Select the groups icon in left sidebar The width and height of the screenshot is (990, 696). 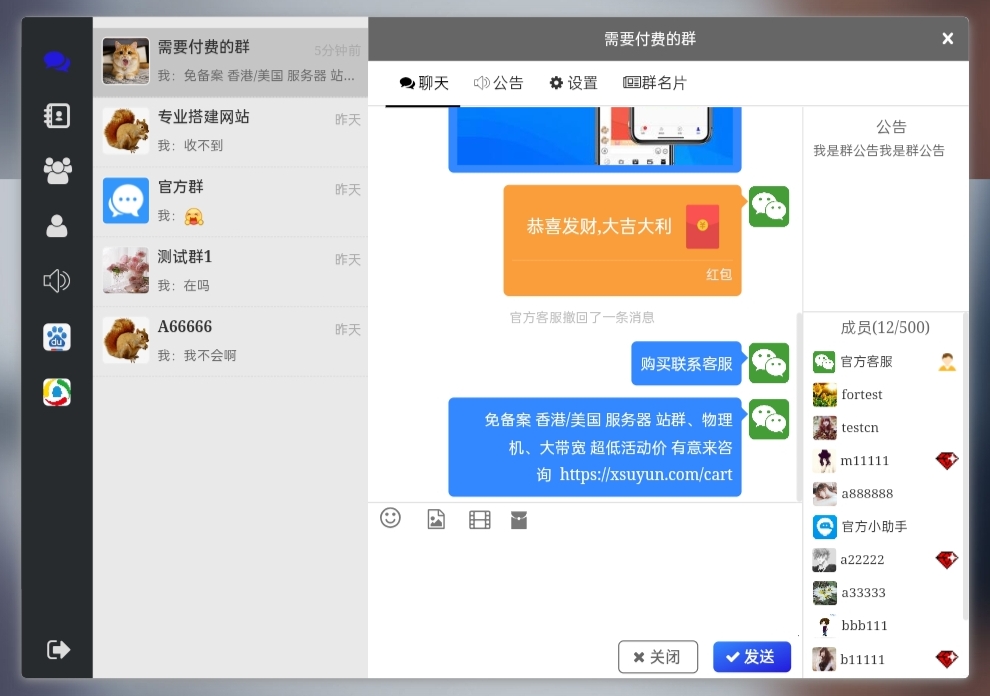pos(56,170)
